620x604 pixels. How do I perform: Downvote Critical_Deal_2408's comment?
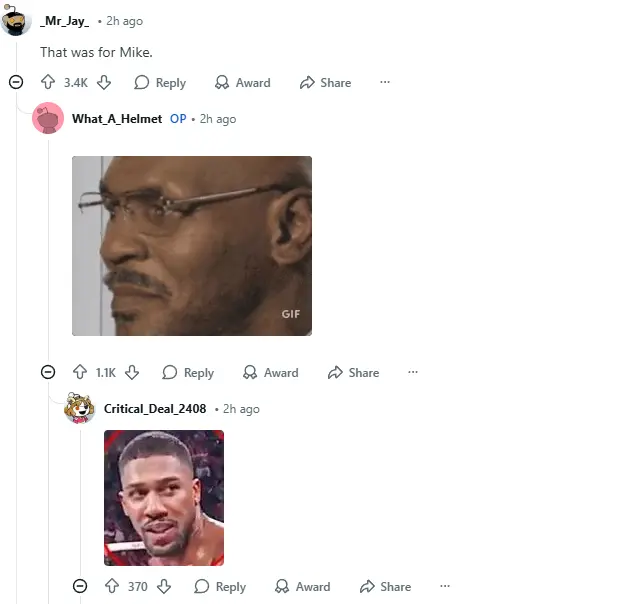click(x=164, y=586)
